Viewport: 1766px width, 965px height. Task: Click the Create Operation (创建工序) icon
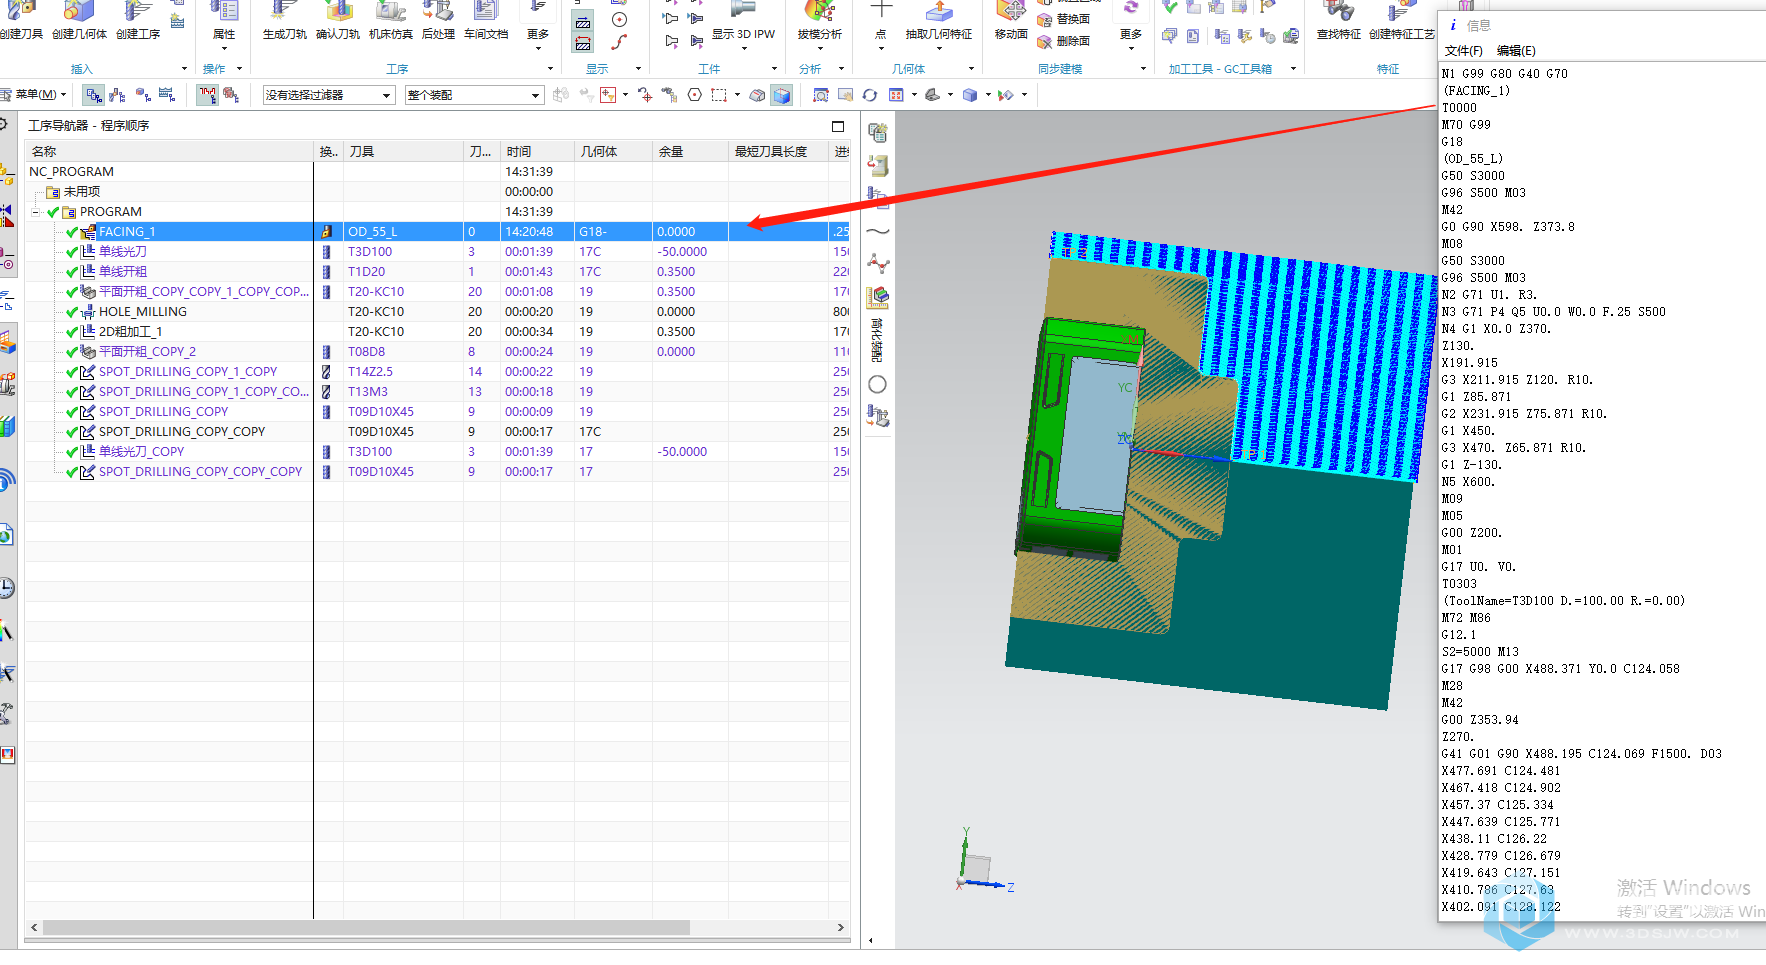[x=137, y=12]
